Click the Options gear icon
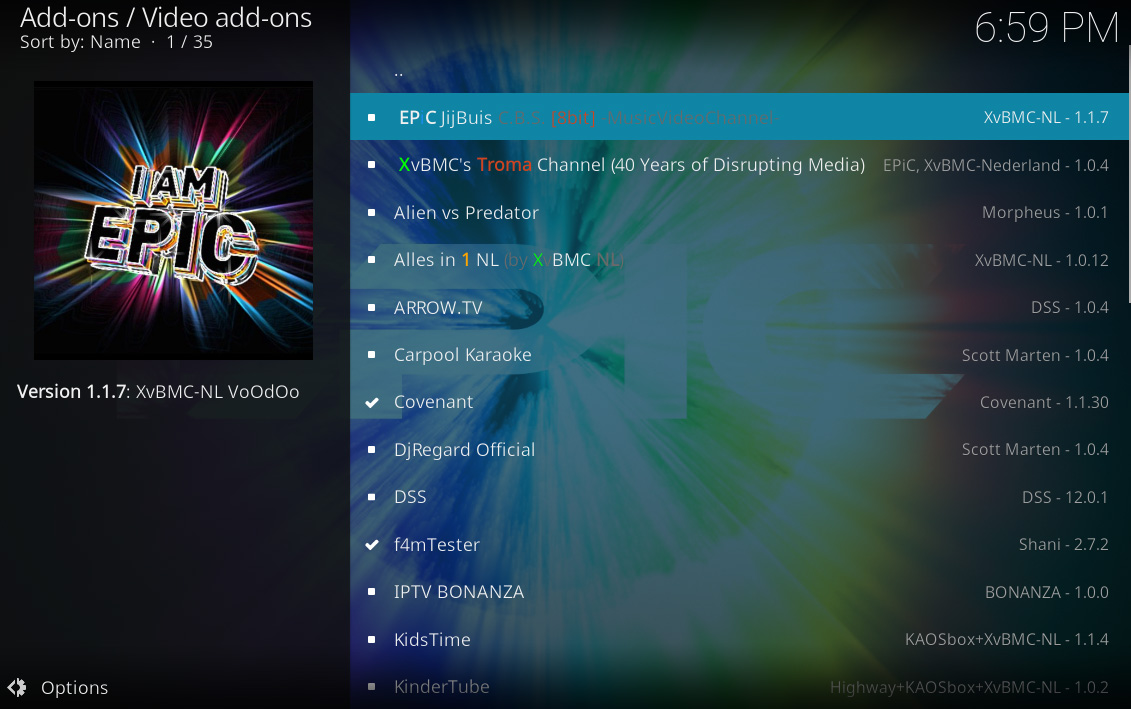Image resolution: width=1131 pixels, height=709 pixels. tap(17, 687)
